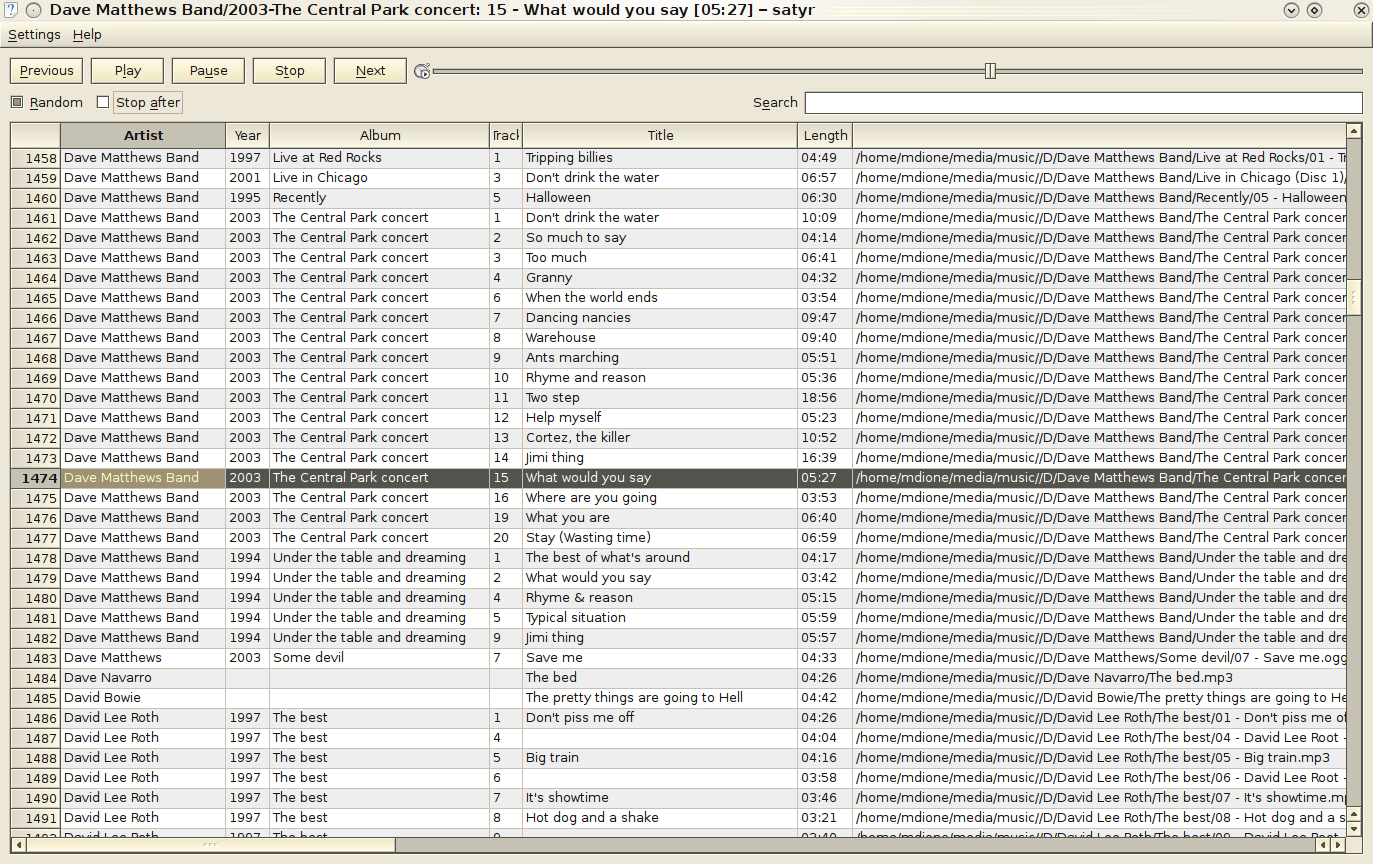Select song title 'Tripping billies'
Screen dimensions: 1373x864
(569, 158)
